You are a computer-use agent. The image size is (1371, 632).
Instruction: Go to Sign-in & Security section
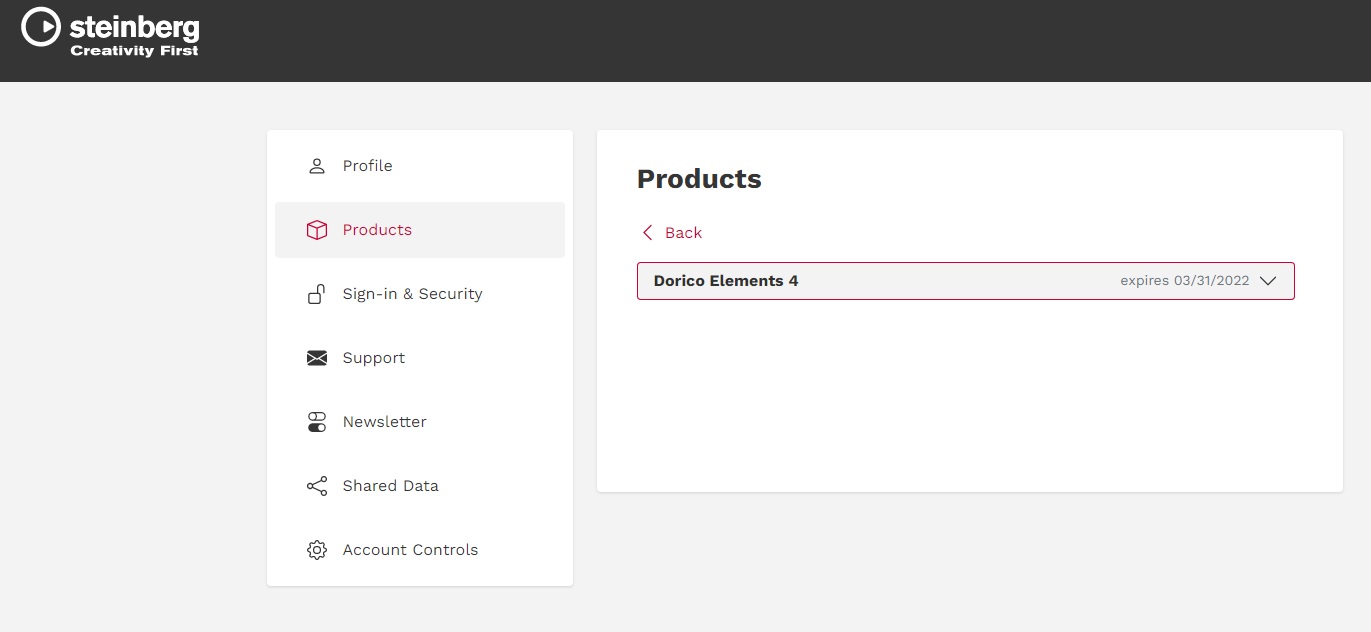coord(412,294)
